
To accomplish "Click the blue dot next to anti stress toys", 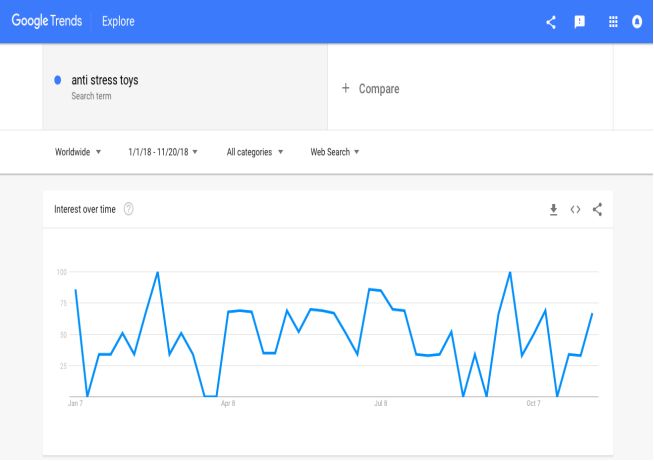I will click(58, 80).
